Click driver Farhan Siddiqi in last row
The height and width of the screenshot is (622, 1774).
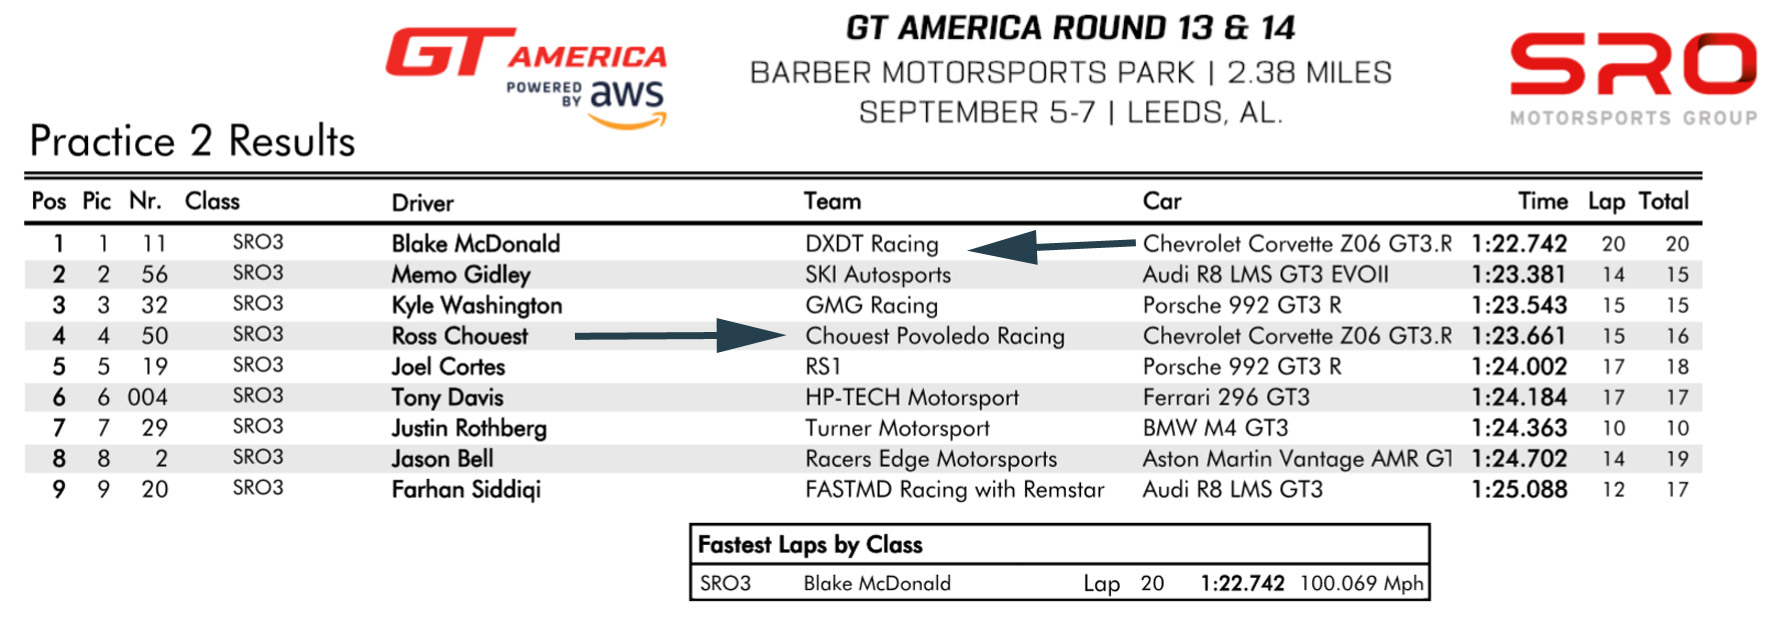click(x=466, y=490)
